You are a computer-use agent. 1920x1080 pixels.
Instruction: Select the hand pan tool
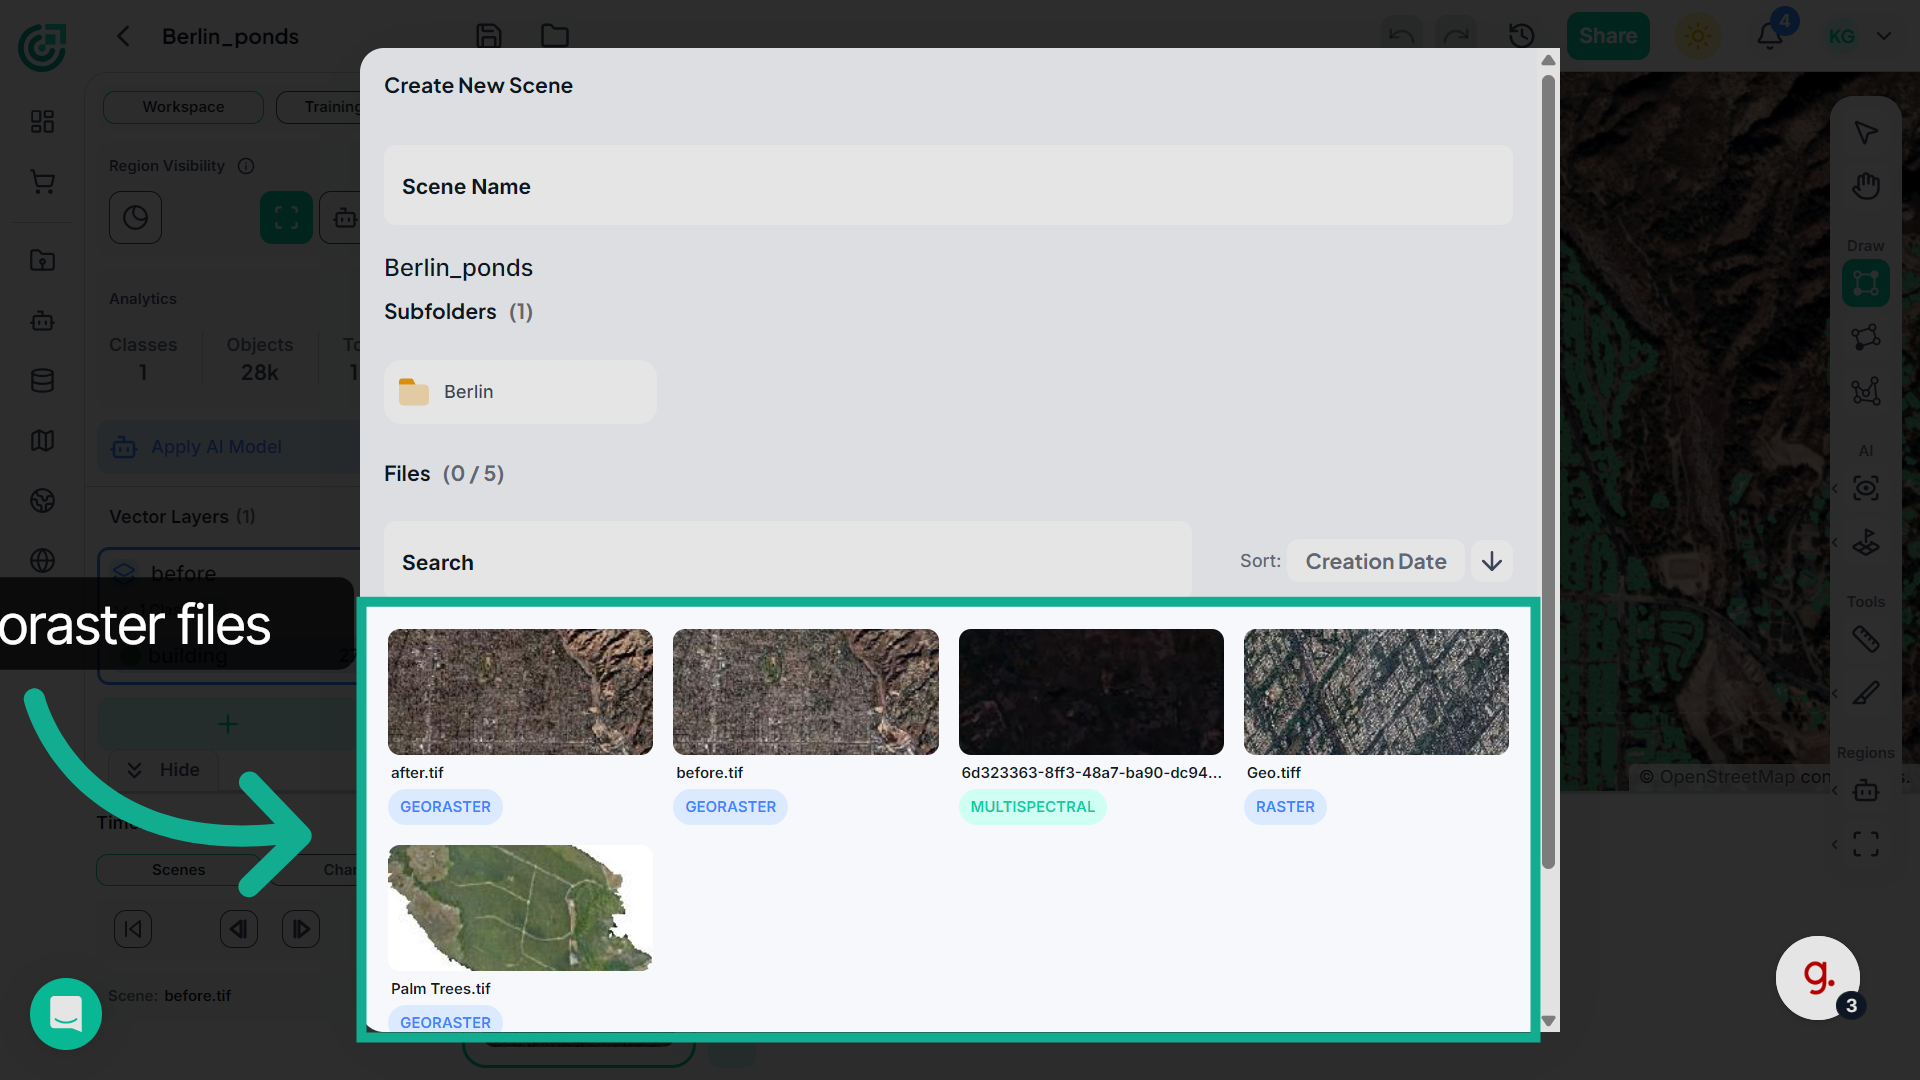click(1866, 186)
